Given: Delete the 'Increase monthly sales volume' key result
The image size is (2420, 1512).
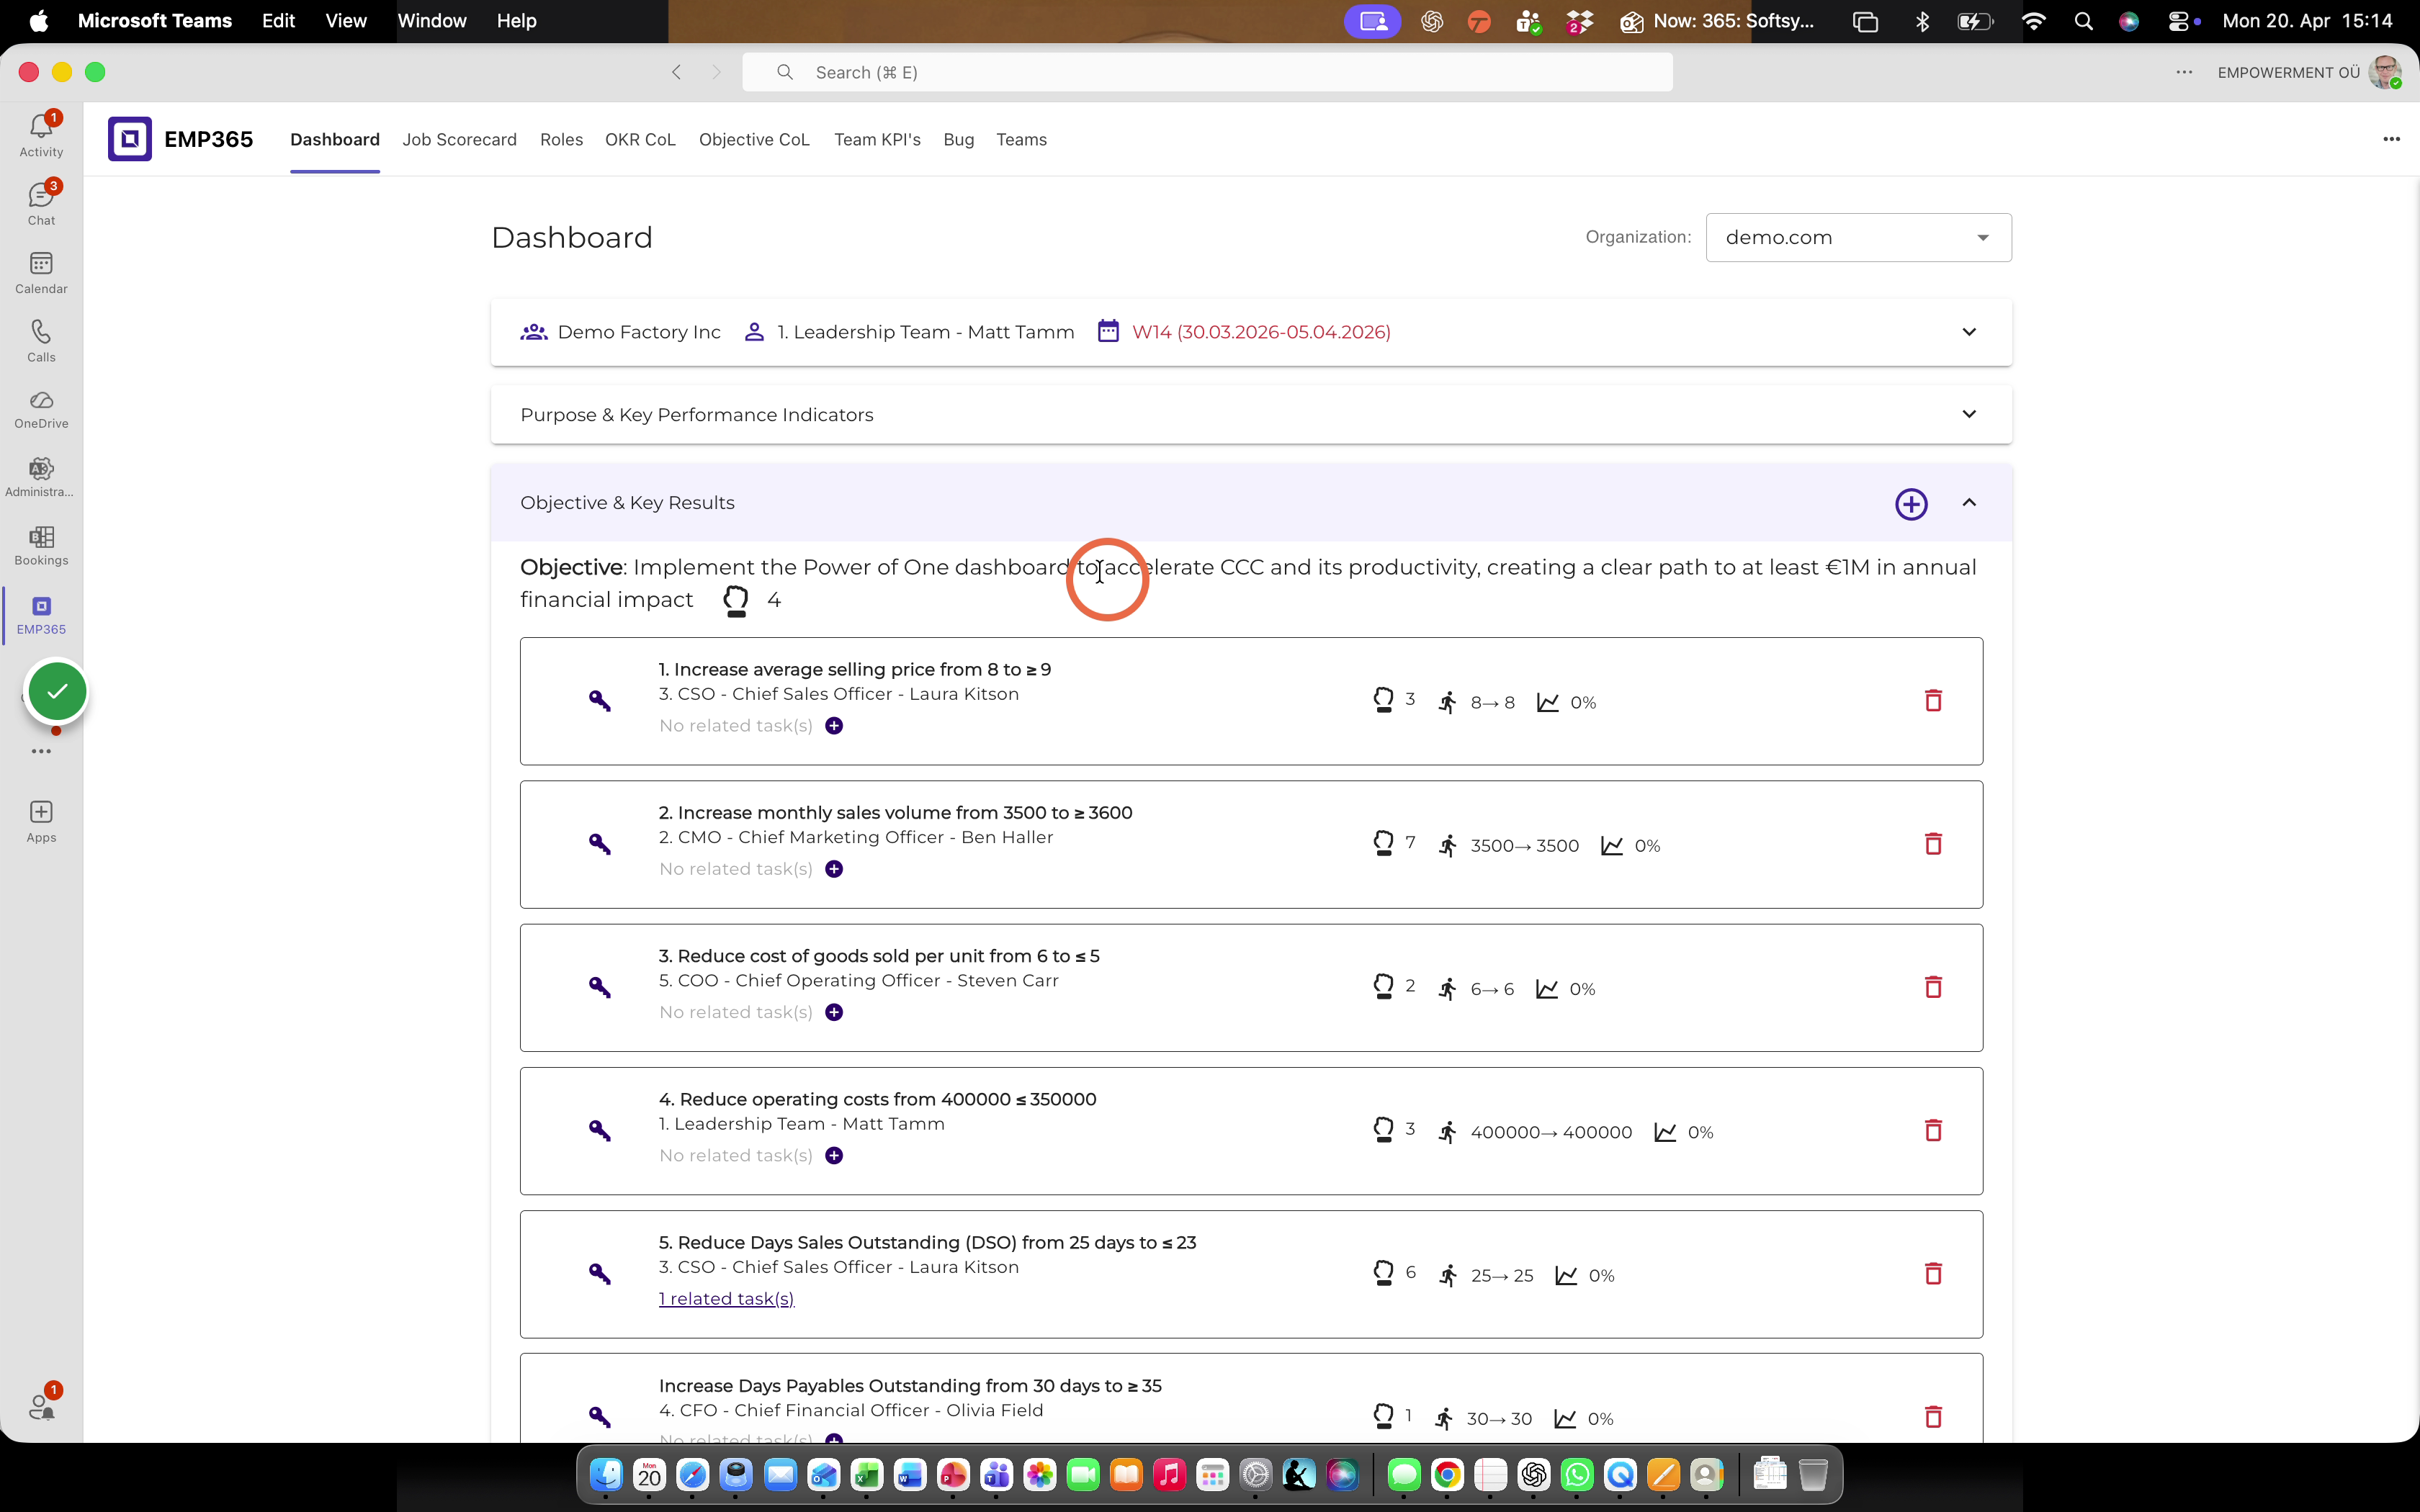Looking at the screenshot, I should click(x=1933, y=844).
